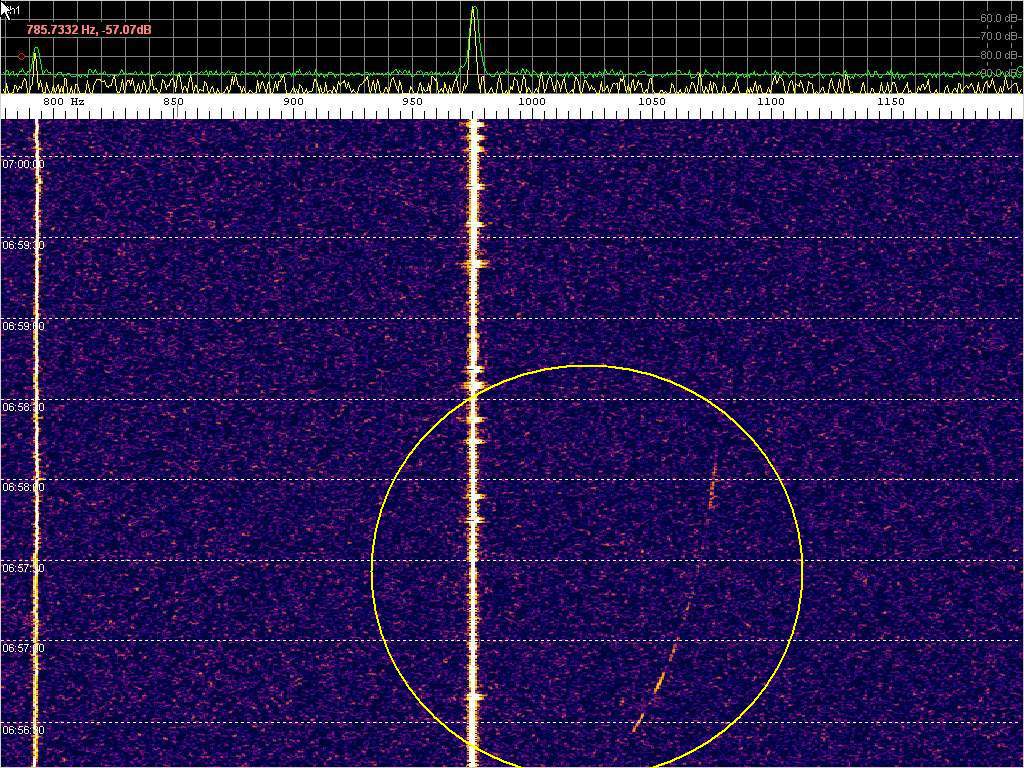Select the 06:56:30 time marker
This screenshot has height=768, width=1024.
[x=23, y=730]
